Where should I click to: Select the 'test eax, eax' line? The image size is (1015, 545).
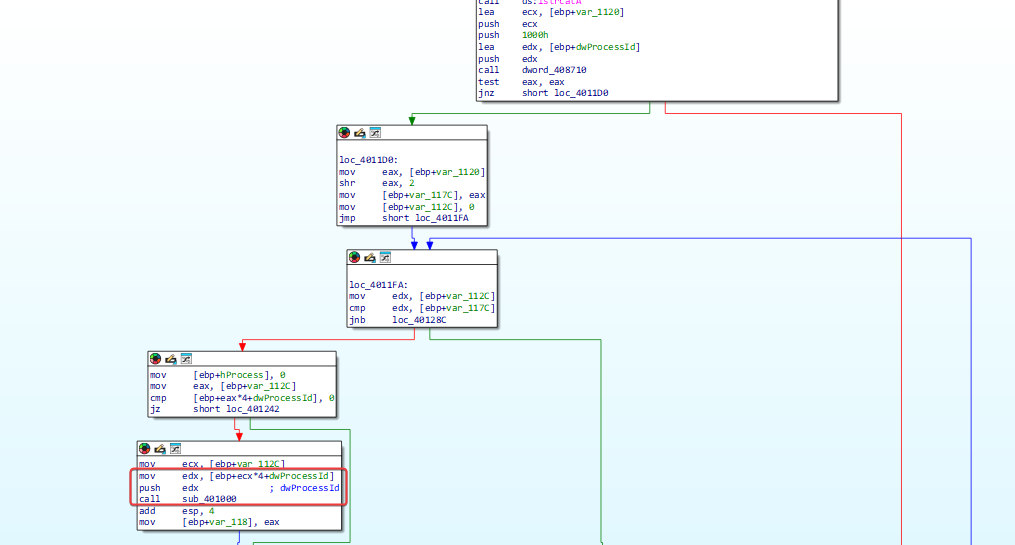tap(521, 82)
